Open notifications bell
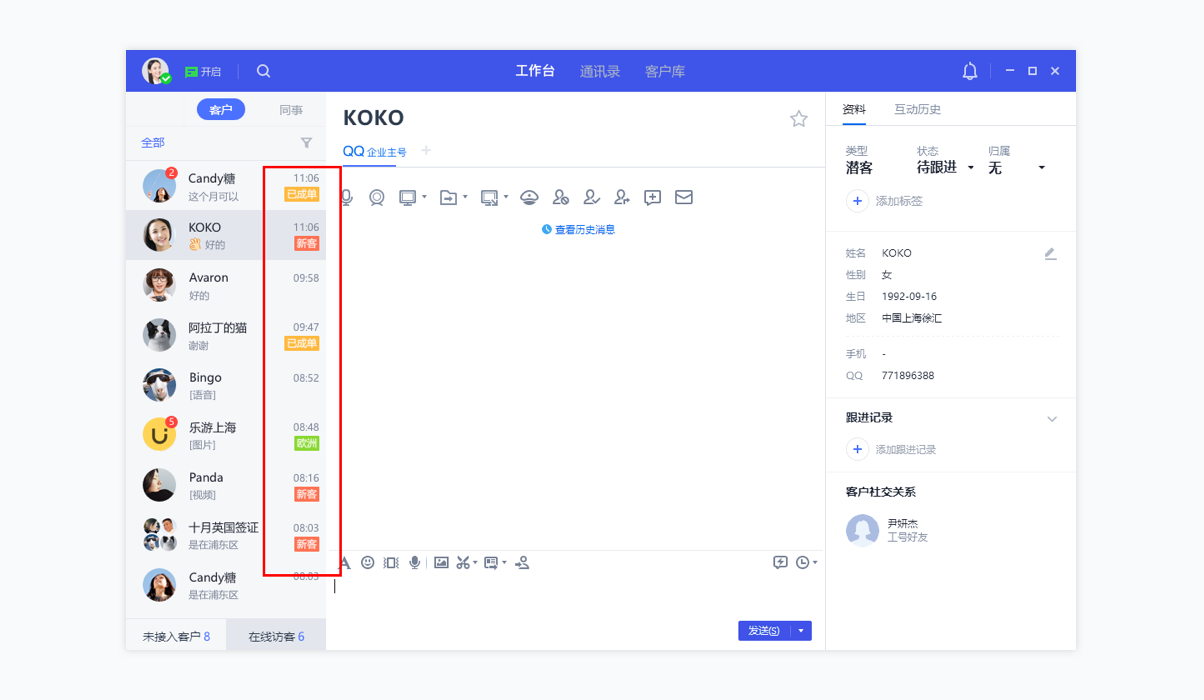1204x700 pixels. point(969,71)
